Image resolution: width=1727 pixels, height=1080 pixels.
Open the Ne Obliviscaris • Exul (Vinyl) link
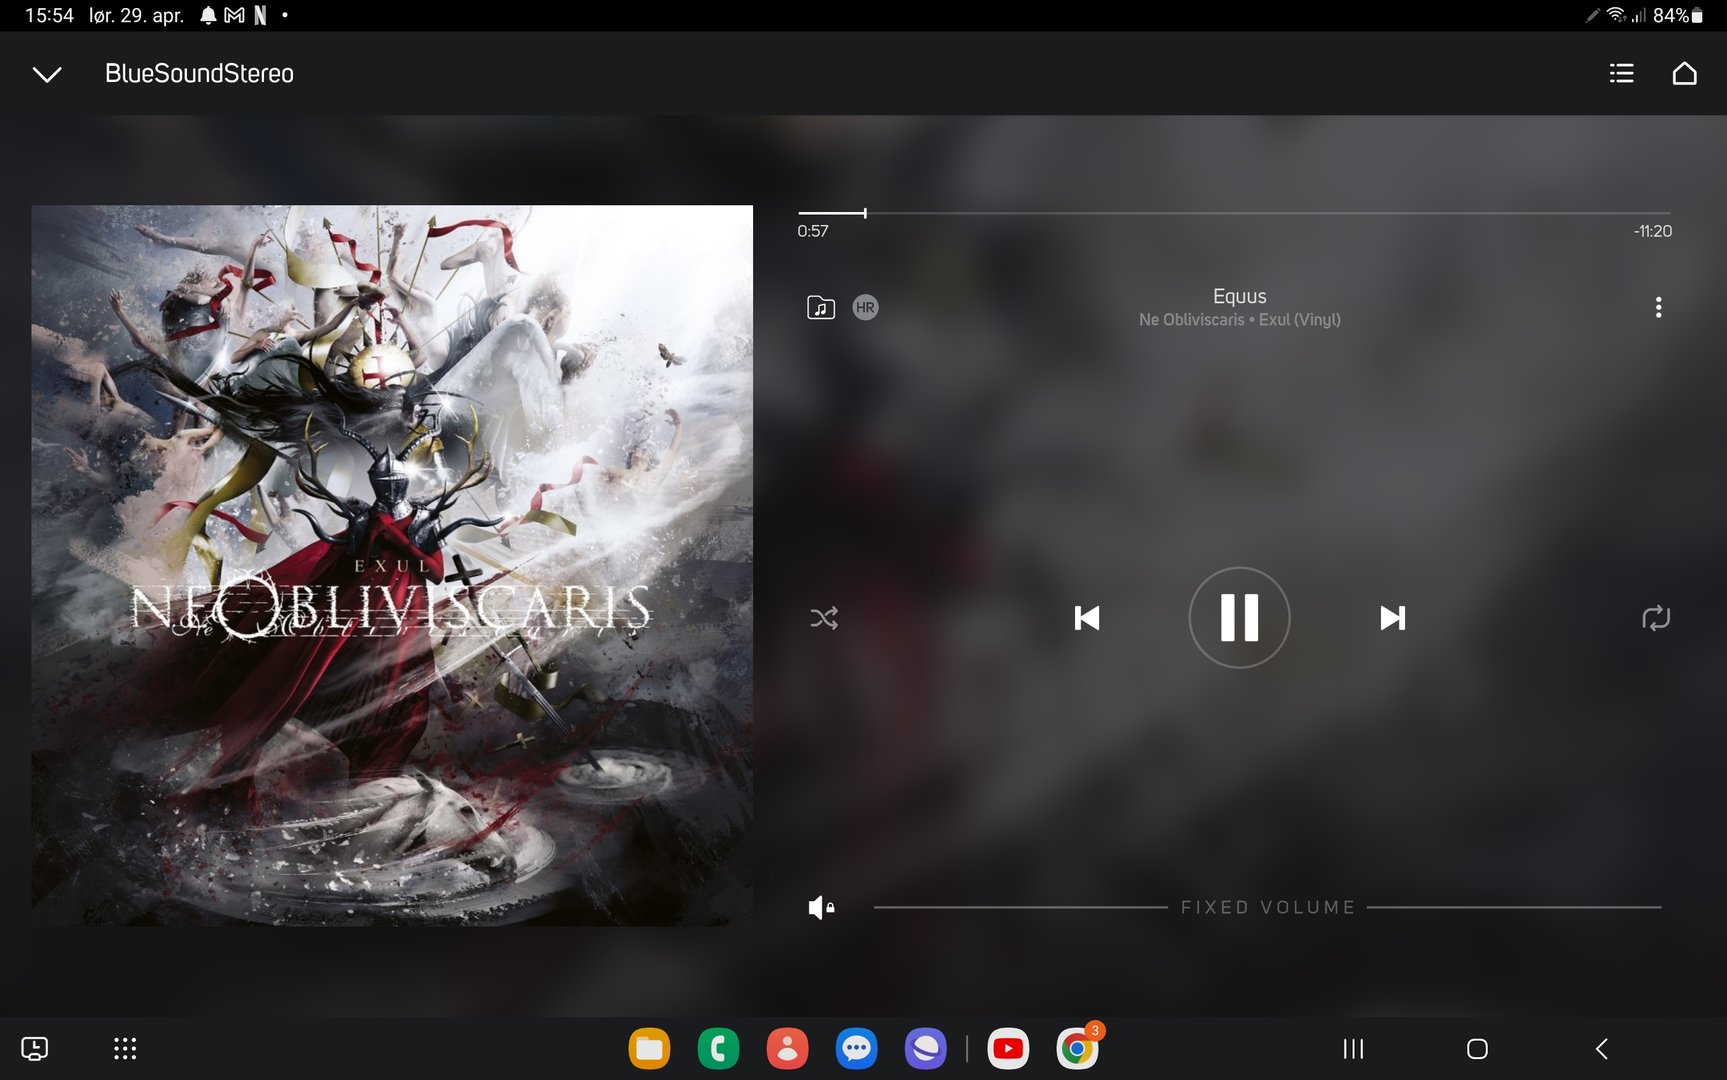pyautogui.click(x=1239, y=320)
